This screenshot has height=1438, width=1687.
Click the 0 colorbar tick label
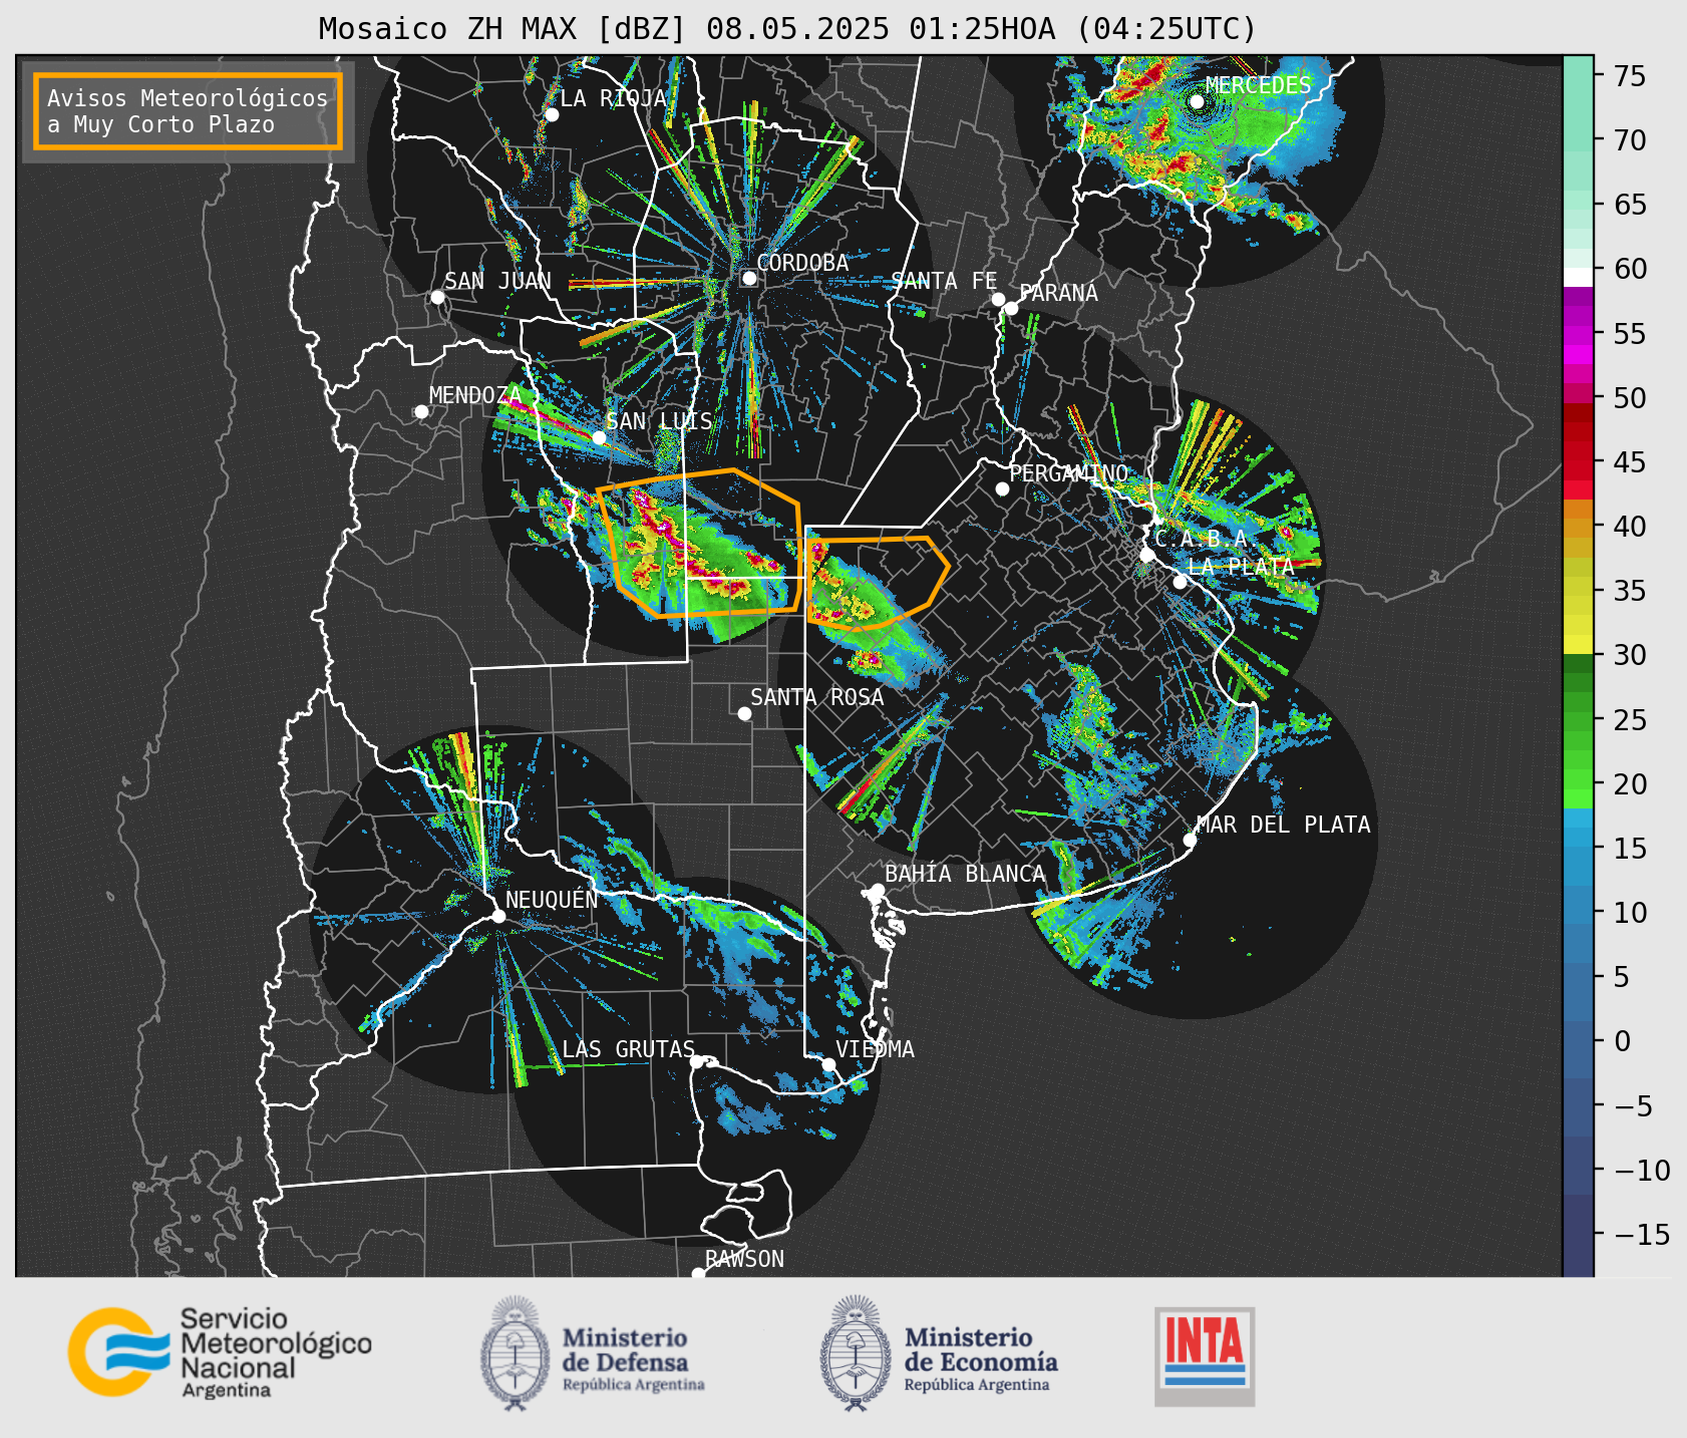1621,1042
